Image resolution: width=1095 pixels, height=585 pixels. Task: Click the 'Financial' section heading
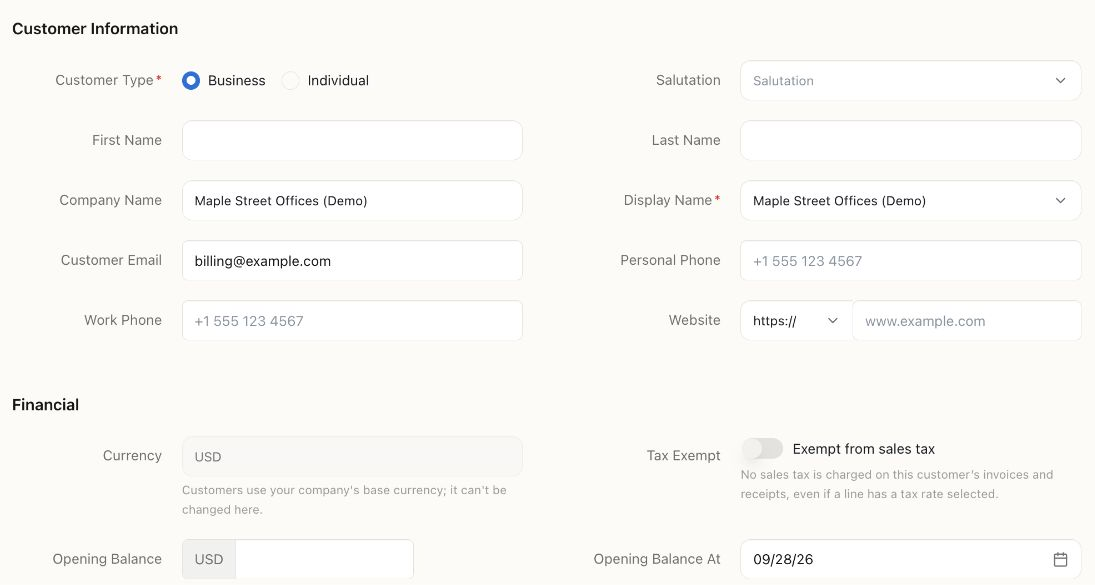45,405
